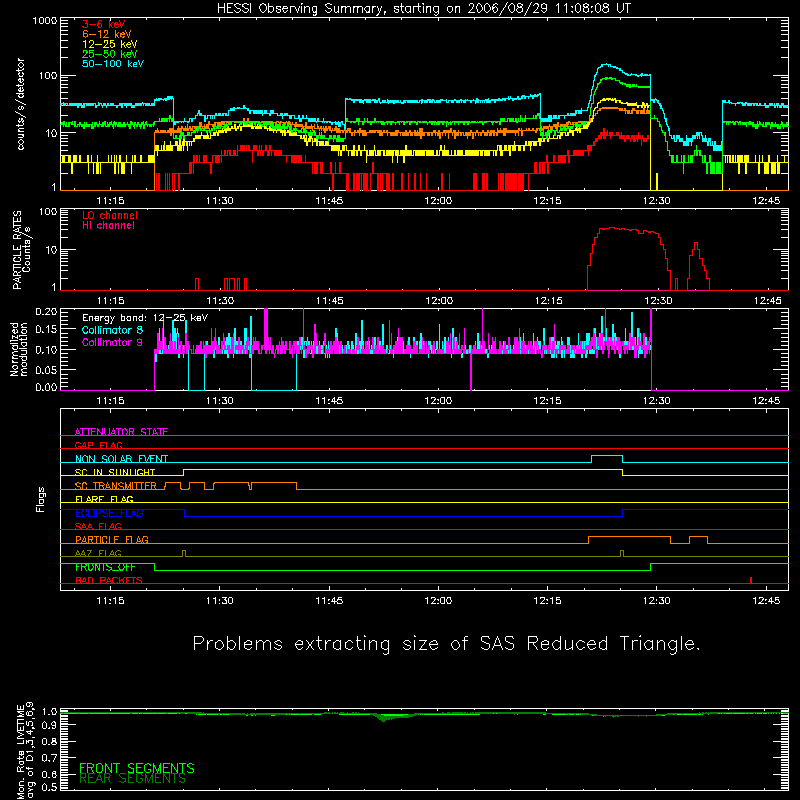
Task: Select the 12-25 keV legend entry in count-rate plot
Action: point(109,44)
